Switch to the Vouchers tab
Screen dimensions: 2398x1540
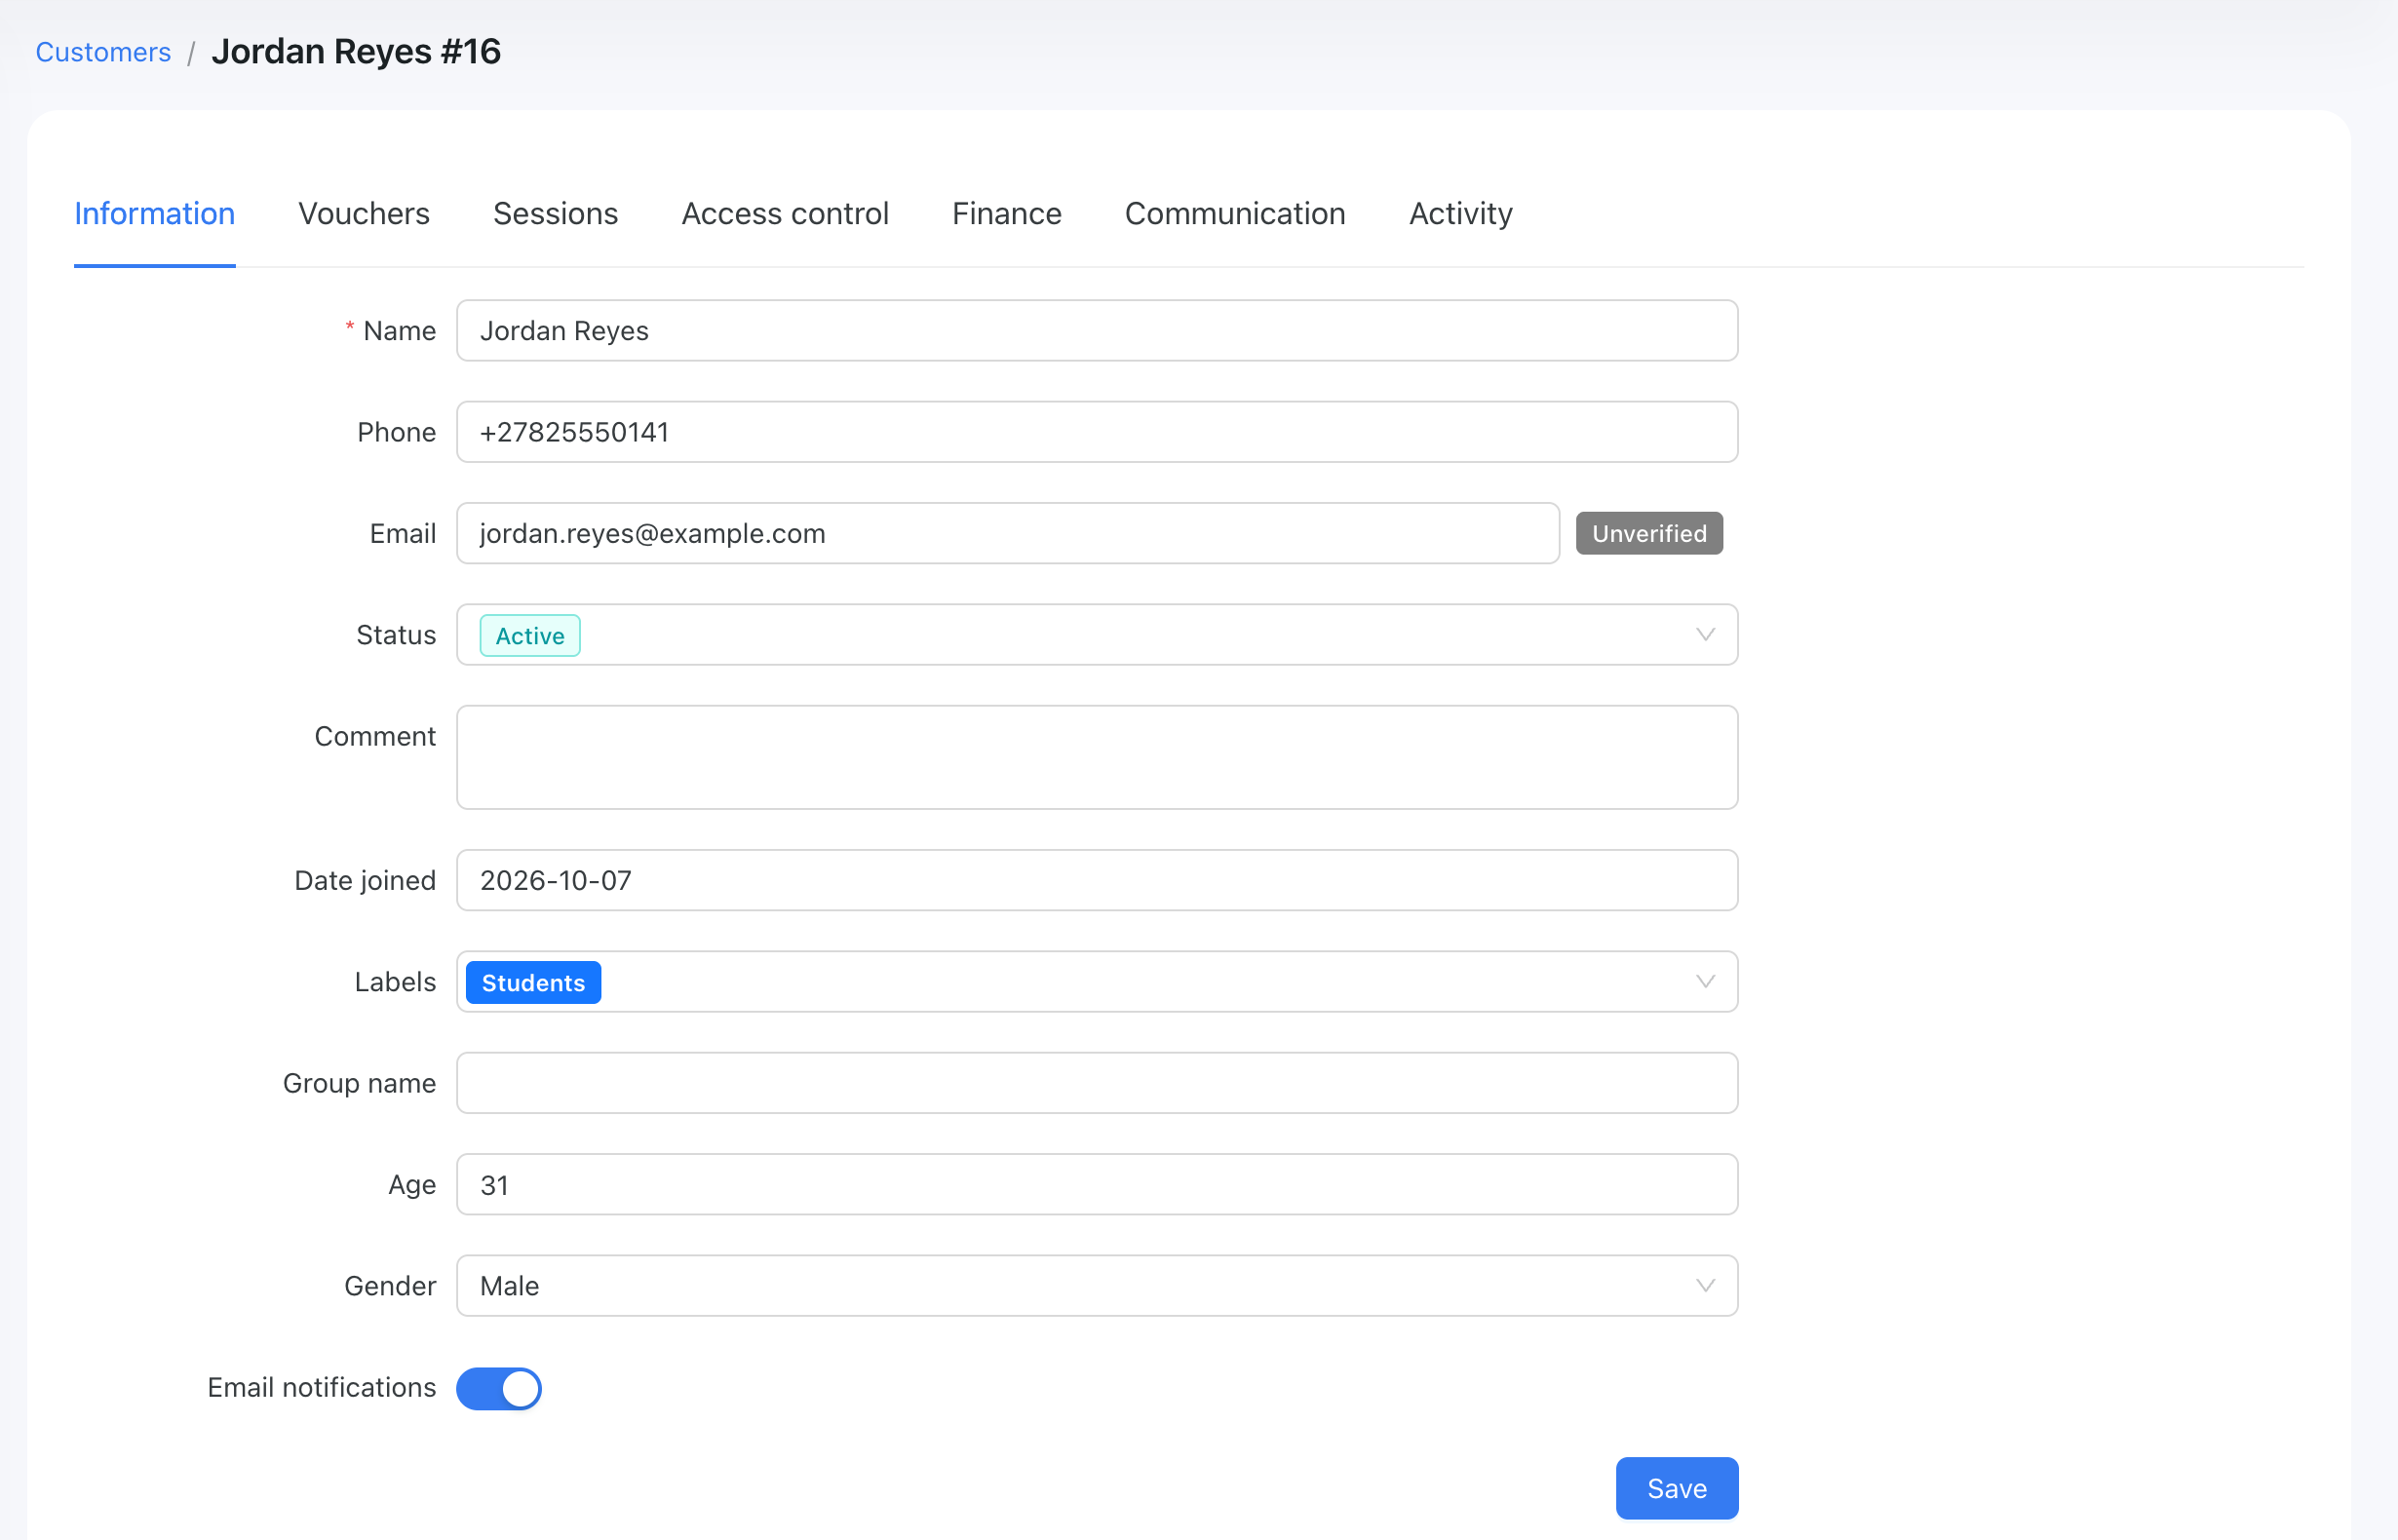pos(364,214)
